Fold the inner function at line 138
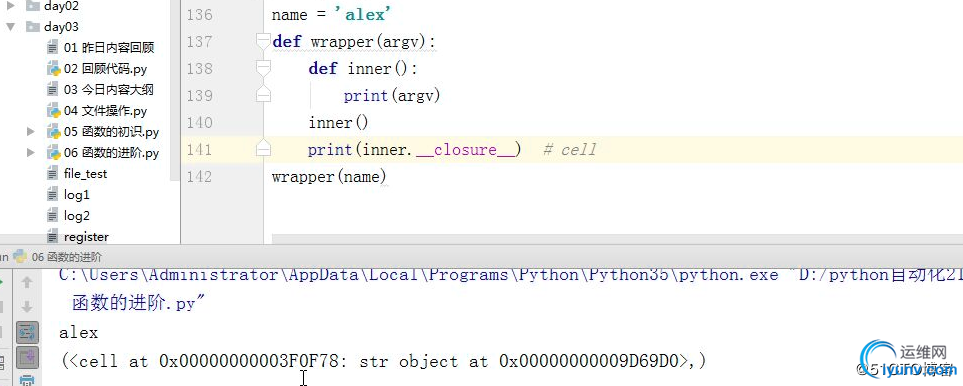 pyautogui.click(x=263, y=69)
